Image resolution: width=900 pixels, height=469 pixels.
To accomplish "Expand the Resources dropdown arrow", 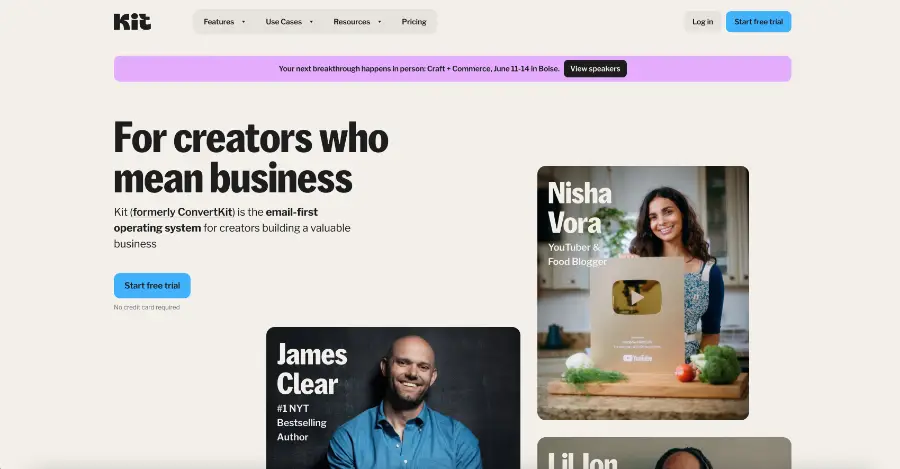I will click(x=379, y=22).
